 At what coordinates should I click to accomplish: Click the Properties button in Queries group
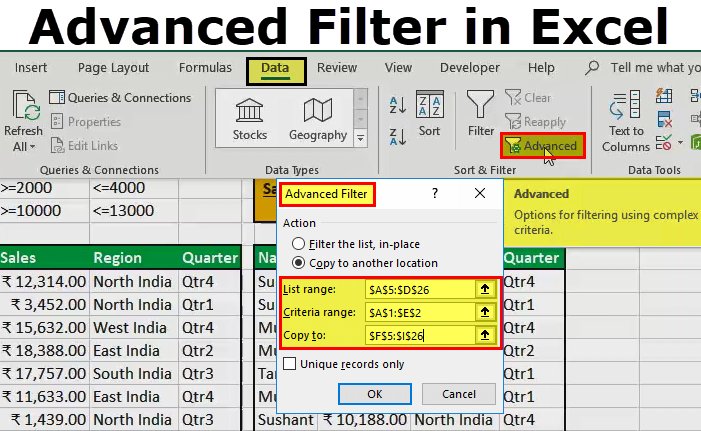(85, 122)
